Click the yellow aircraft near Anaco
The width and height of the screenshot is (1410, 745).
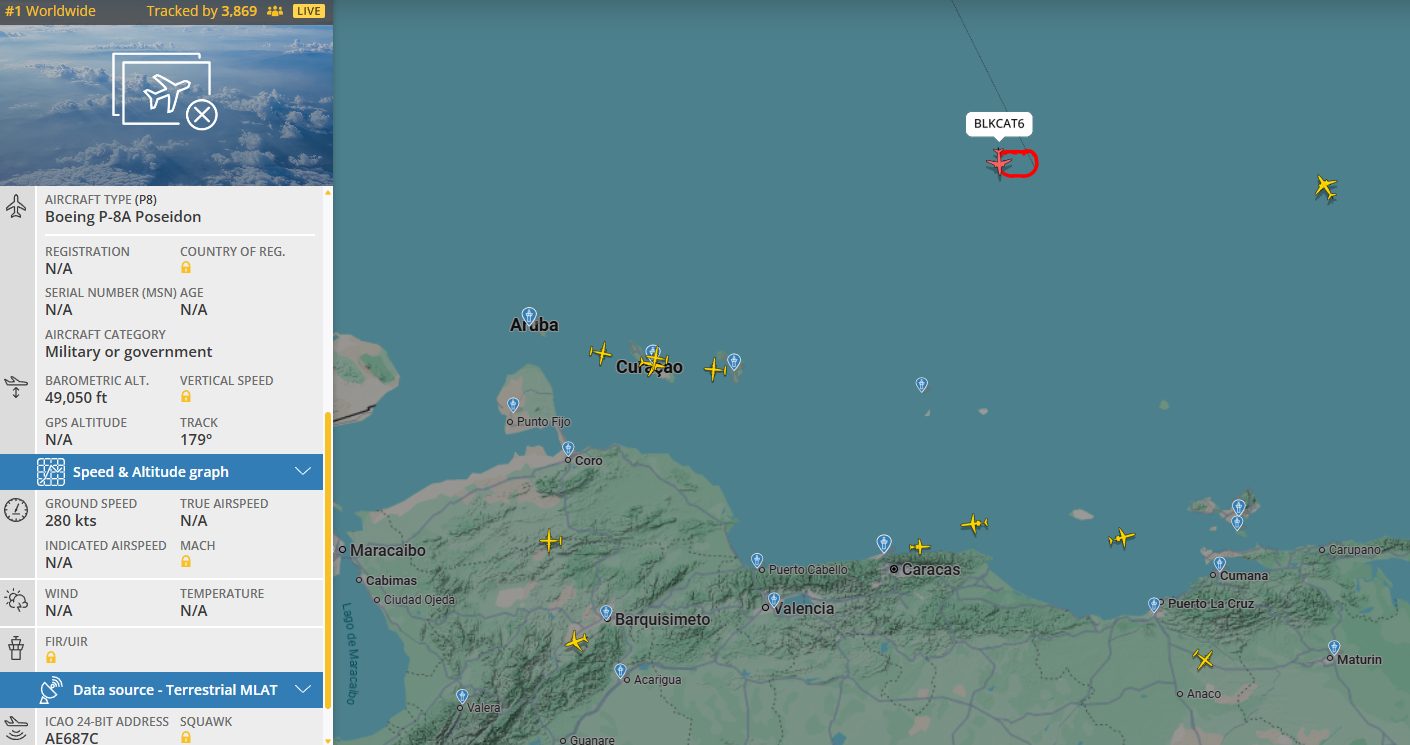[x=1203, y=659]
